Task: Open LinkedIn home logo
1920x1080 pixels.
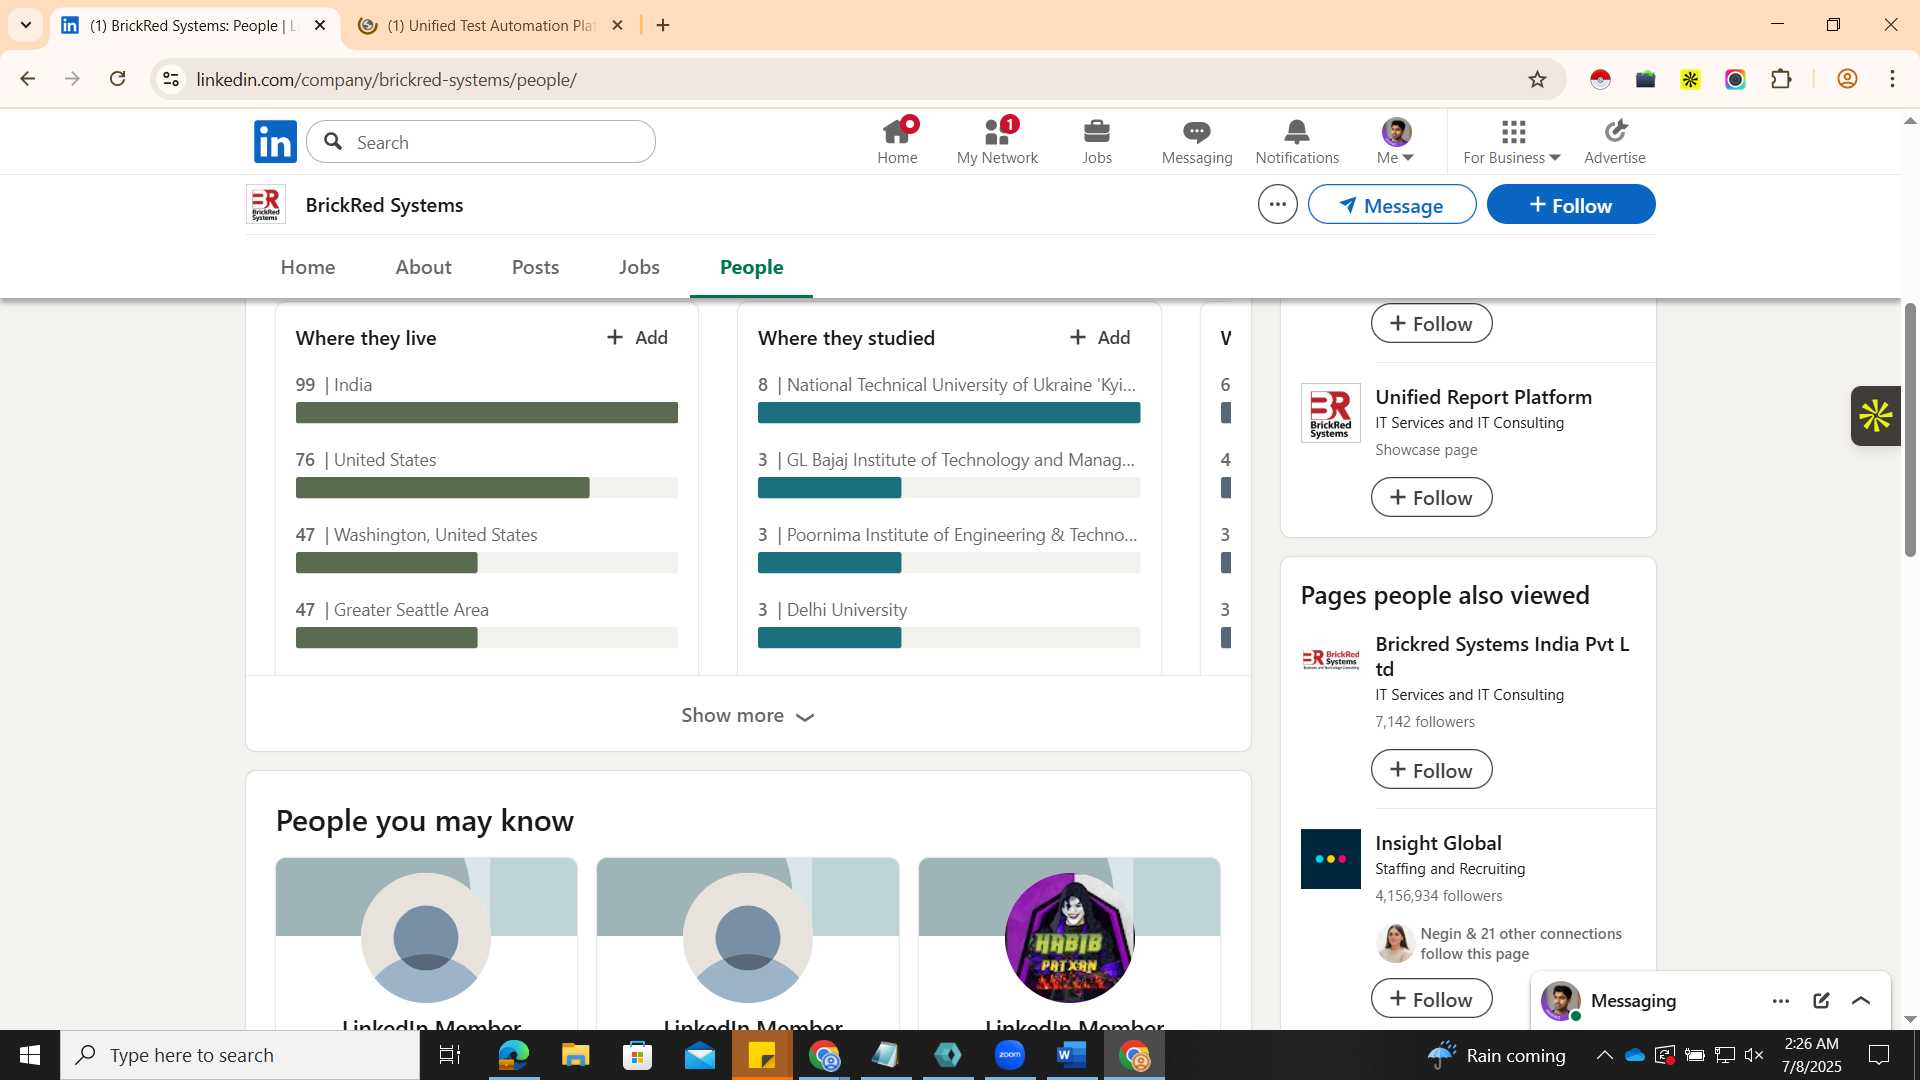Action: coord(275,142)
